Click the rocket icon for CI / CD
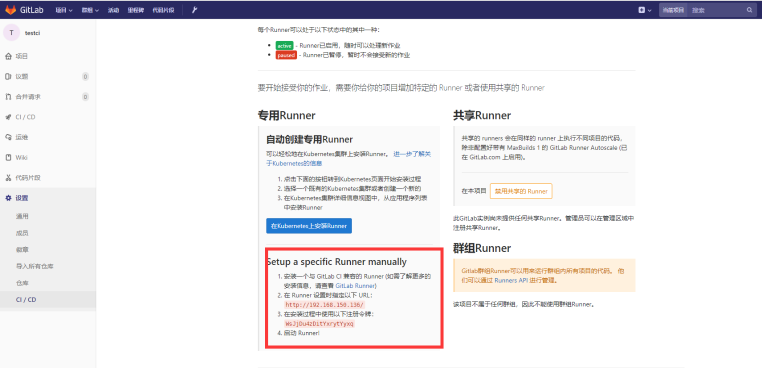The image size is (762, 368). [8, 117]
